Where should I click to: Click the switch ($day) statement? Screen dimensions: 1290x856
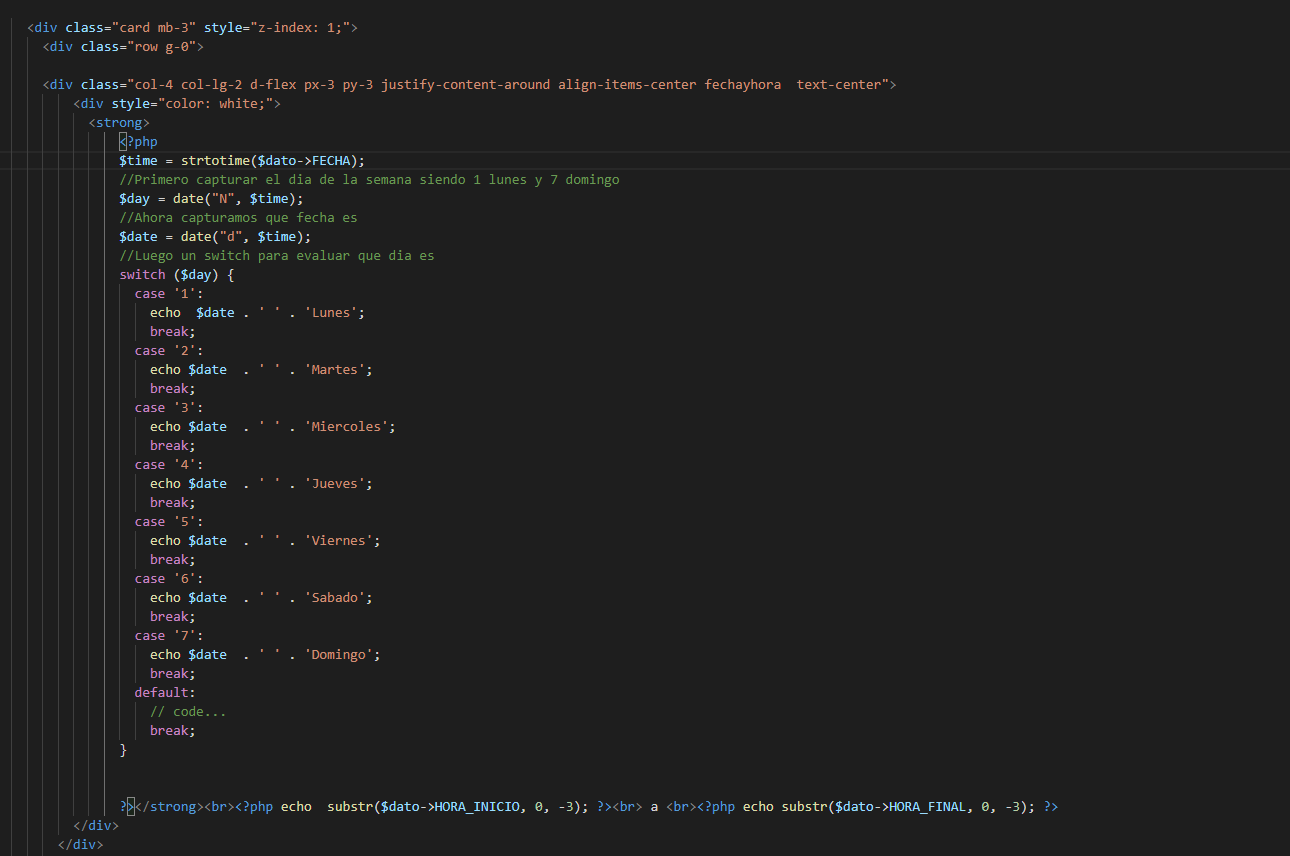[177, 274]
